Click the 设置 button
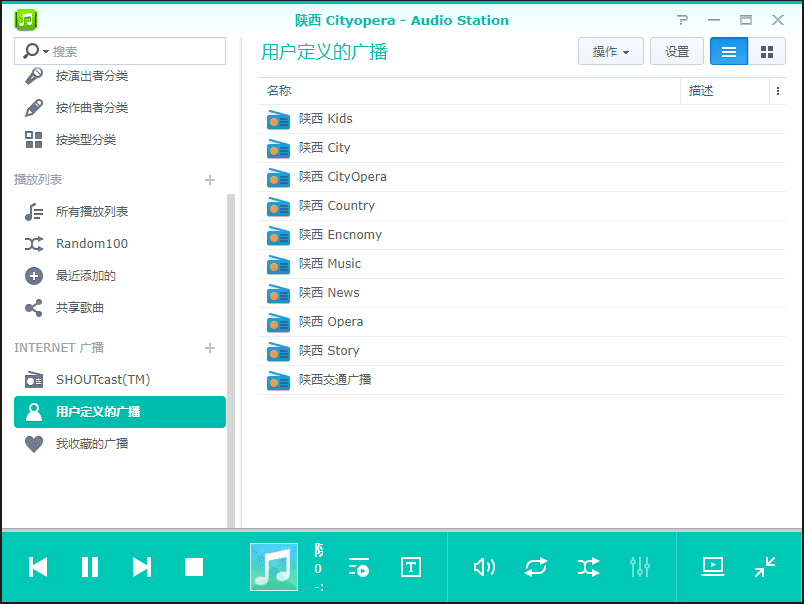This screenshot has width=804, height=604. pyautogui.click(x=677, y=52)
